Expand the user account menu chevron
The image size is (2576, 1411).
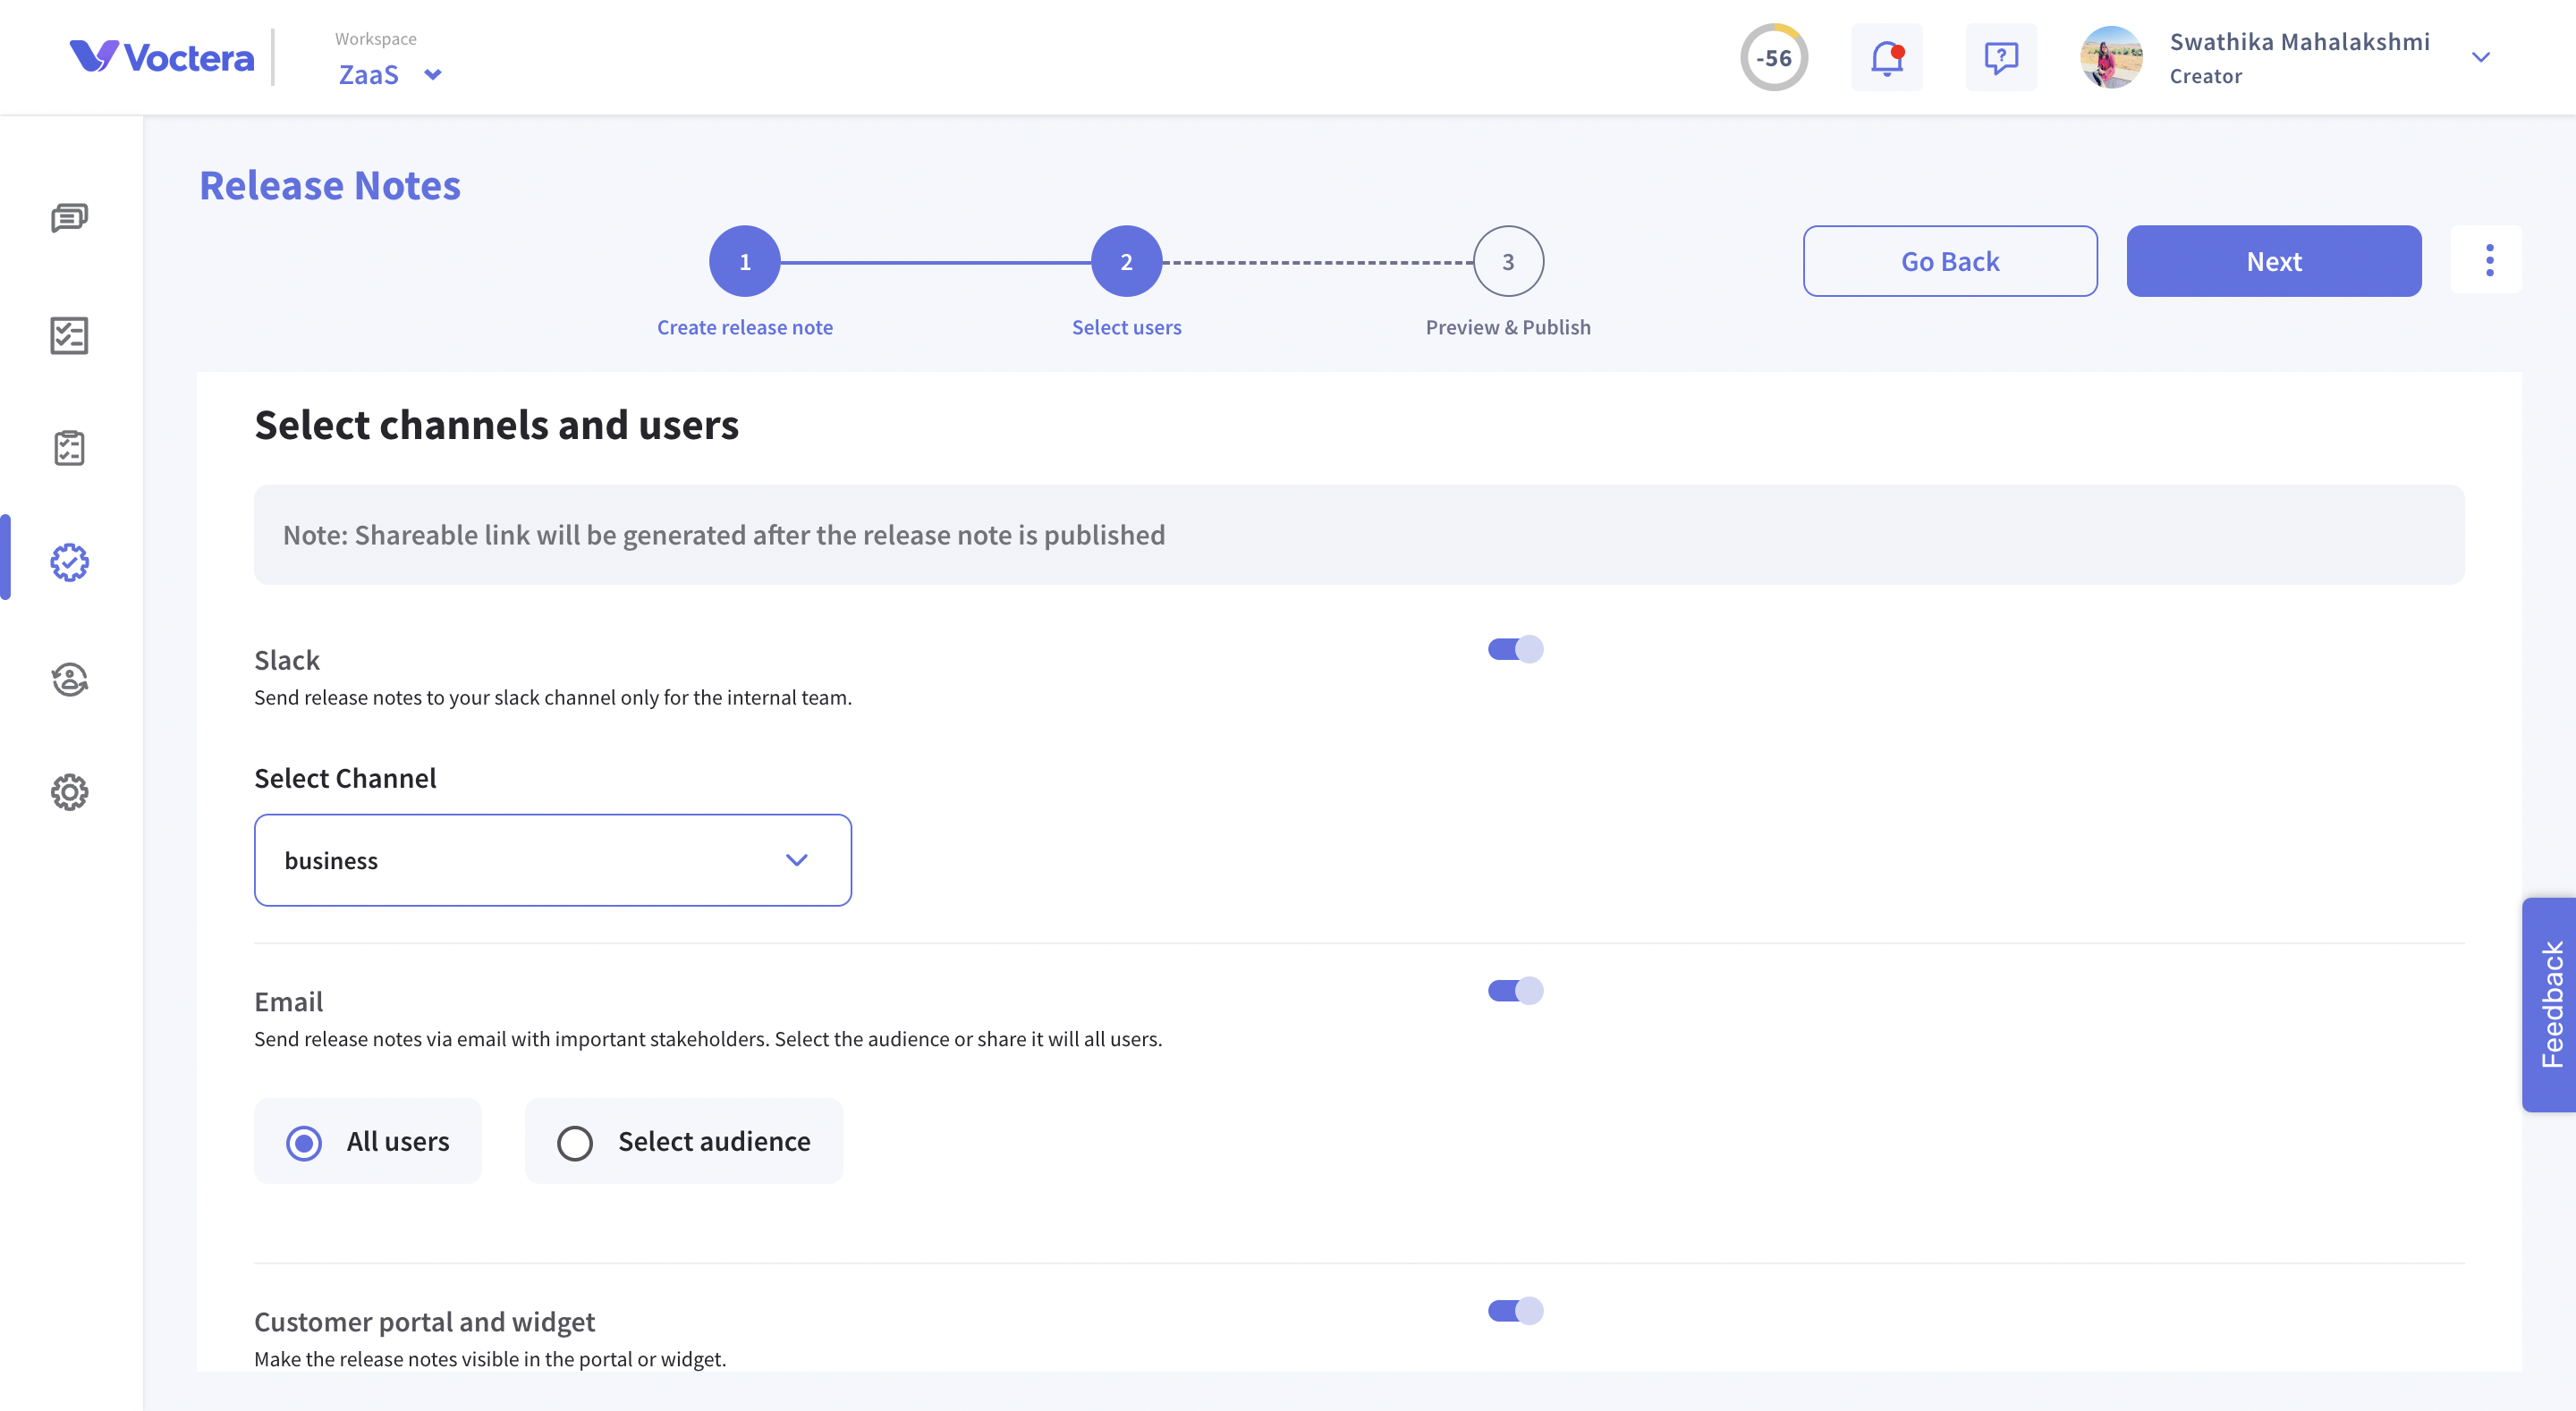(x=2480, y=58)
